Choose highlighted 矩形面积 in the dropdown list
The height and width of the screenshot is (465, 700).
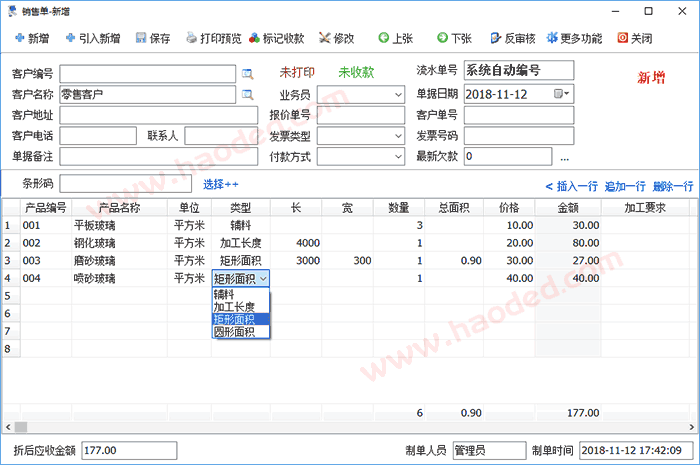241,320
